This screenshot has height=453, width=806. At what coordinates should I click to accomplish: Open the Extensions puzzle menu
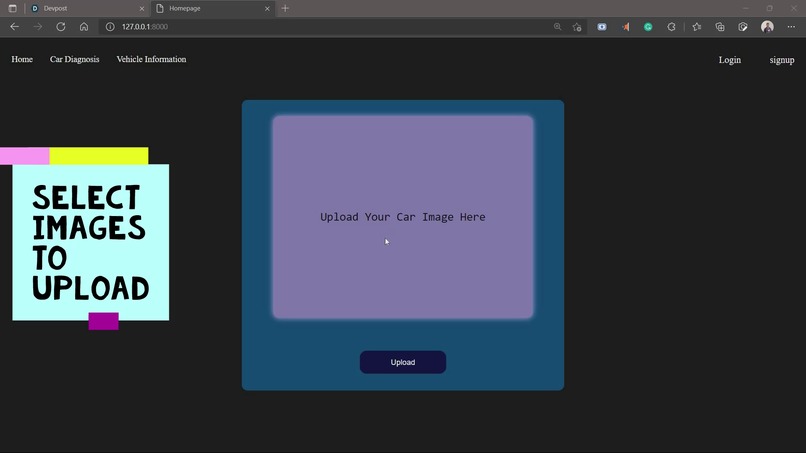coord(671,27)
